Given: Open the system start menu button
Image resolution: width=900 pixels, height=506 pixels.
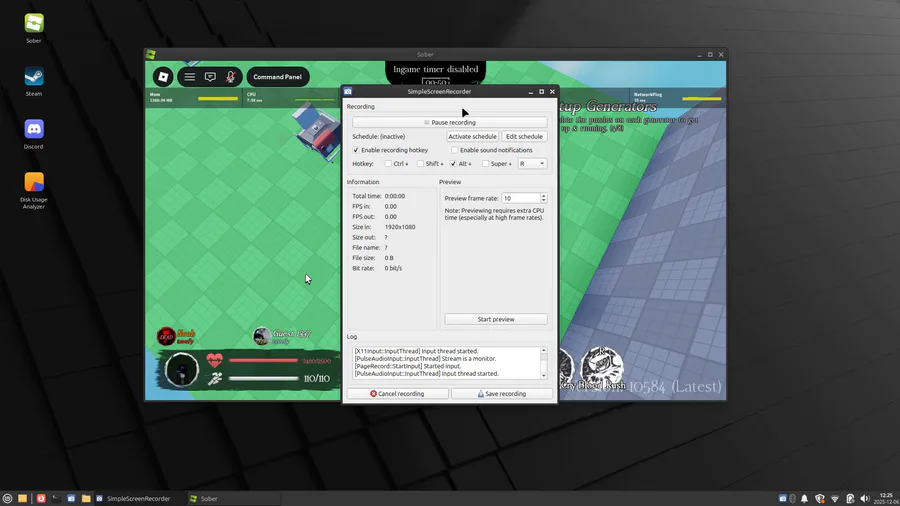Looking at the screenshot, I should [7, 499].
